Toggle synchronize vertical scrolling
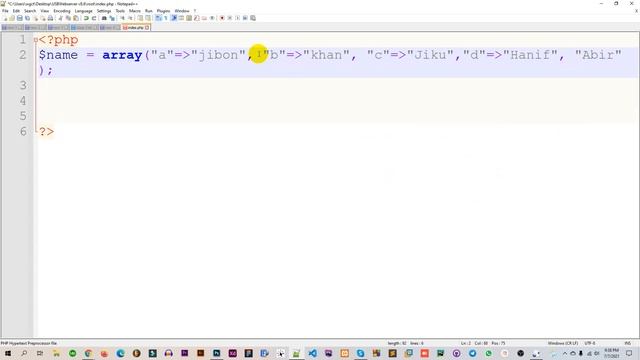Screen dimensions: 640x360 pos(140,18)
